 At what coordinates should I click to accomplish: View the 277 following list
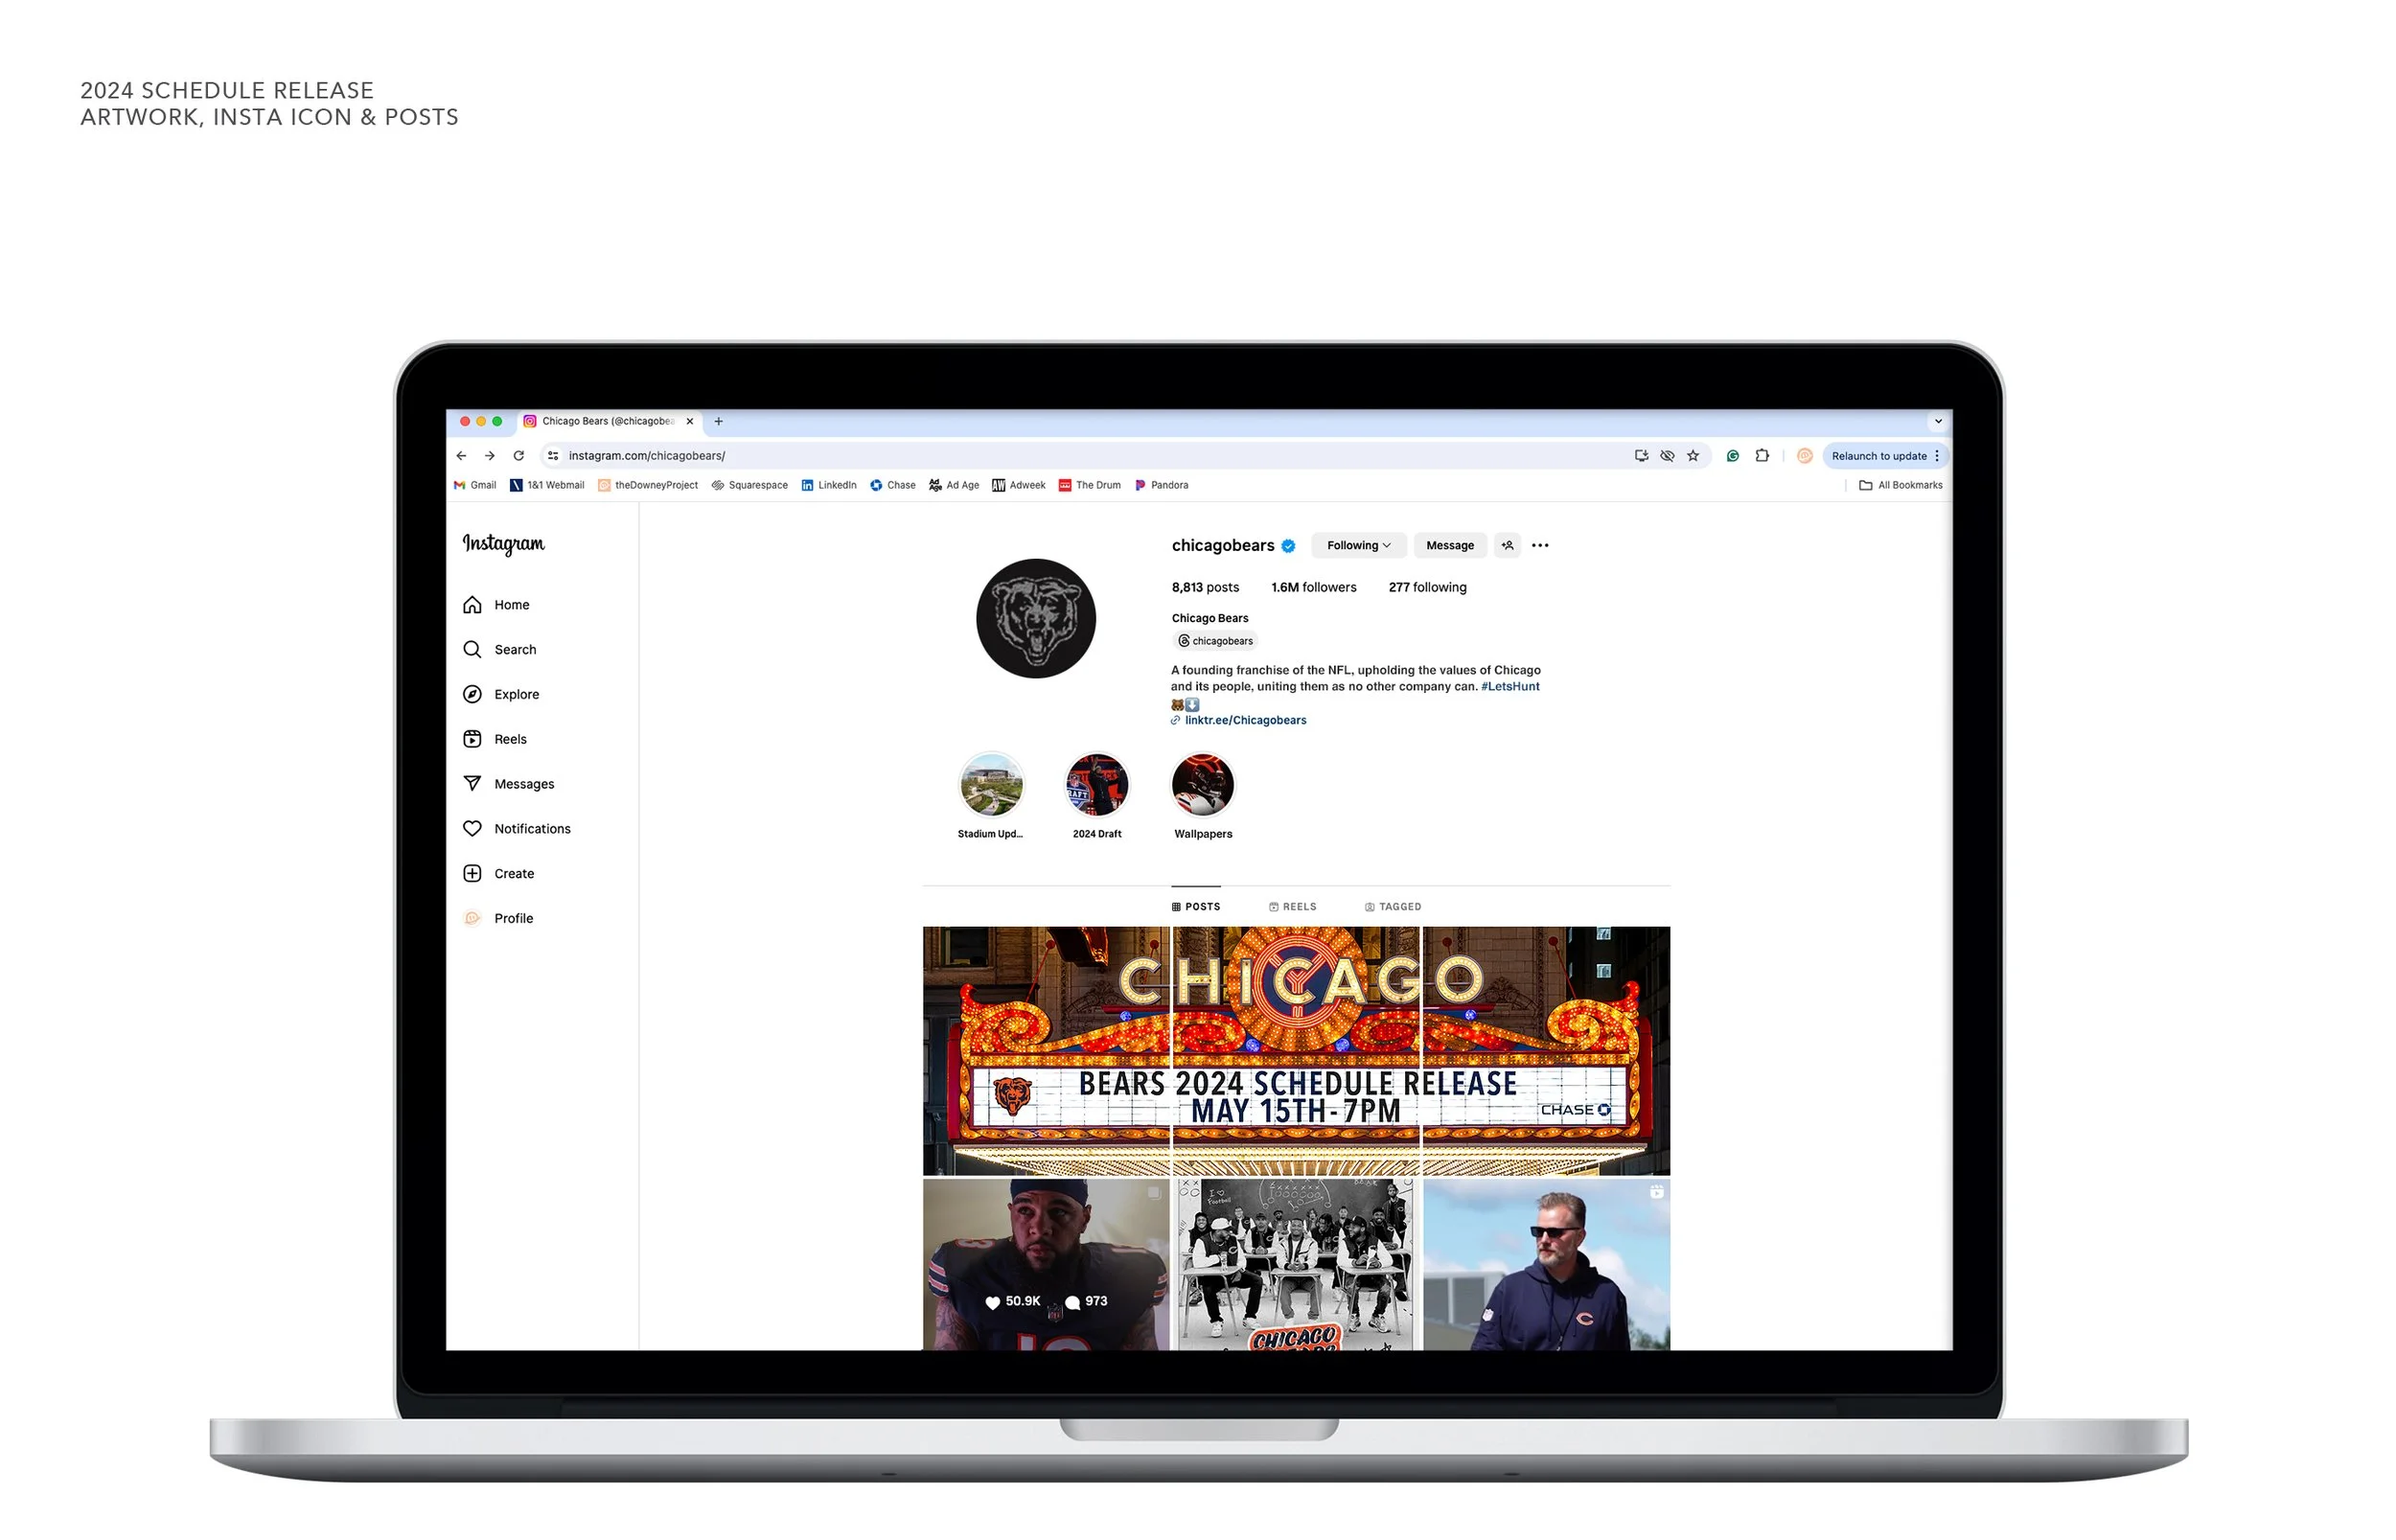1427,588
